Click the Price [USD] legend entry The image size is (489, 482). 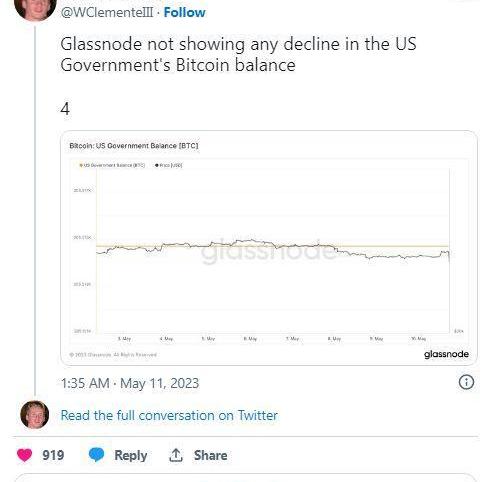coord(168,165)
